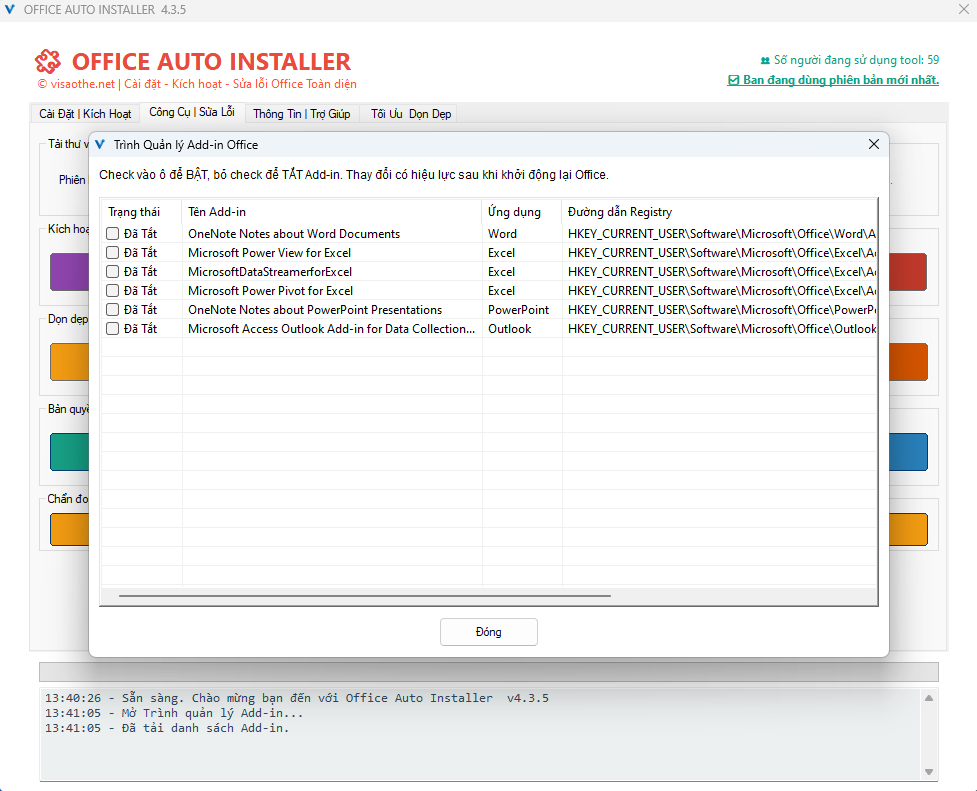Toggle Microsoft Access Outlook Add-in checkbox

coord(112,328)
